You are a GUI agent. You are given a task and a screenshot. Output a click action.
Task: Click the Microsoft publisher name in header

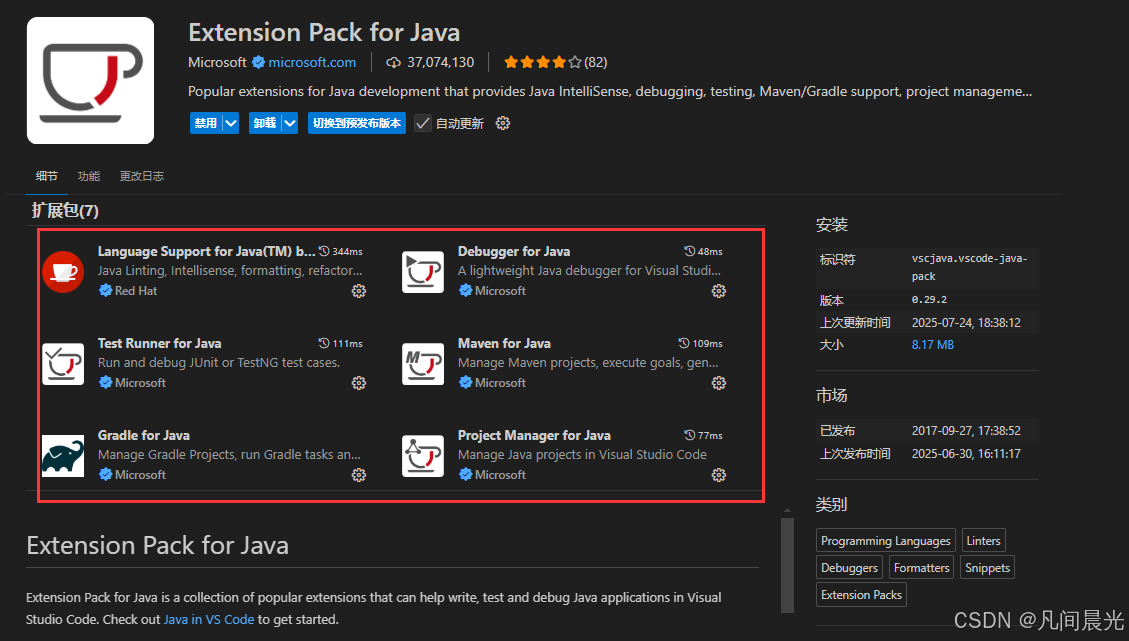pos(217,63)
